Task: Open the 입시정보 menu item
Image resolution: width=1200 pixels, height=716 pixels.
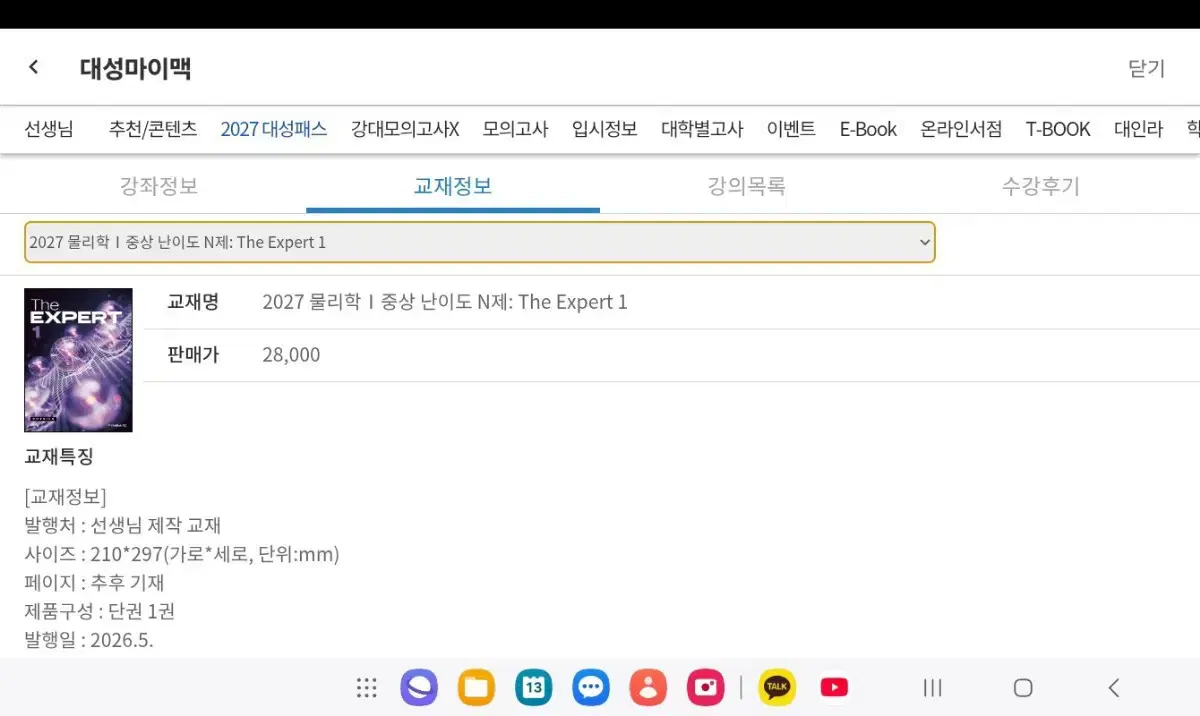Action: 605,129
